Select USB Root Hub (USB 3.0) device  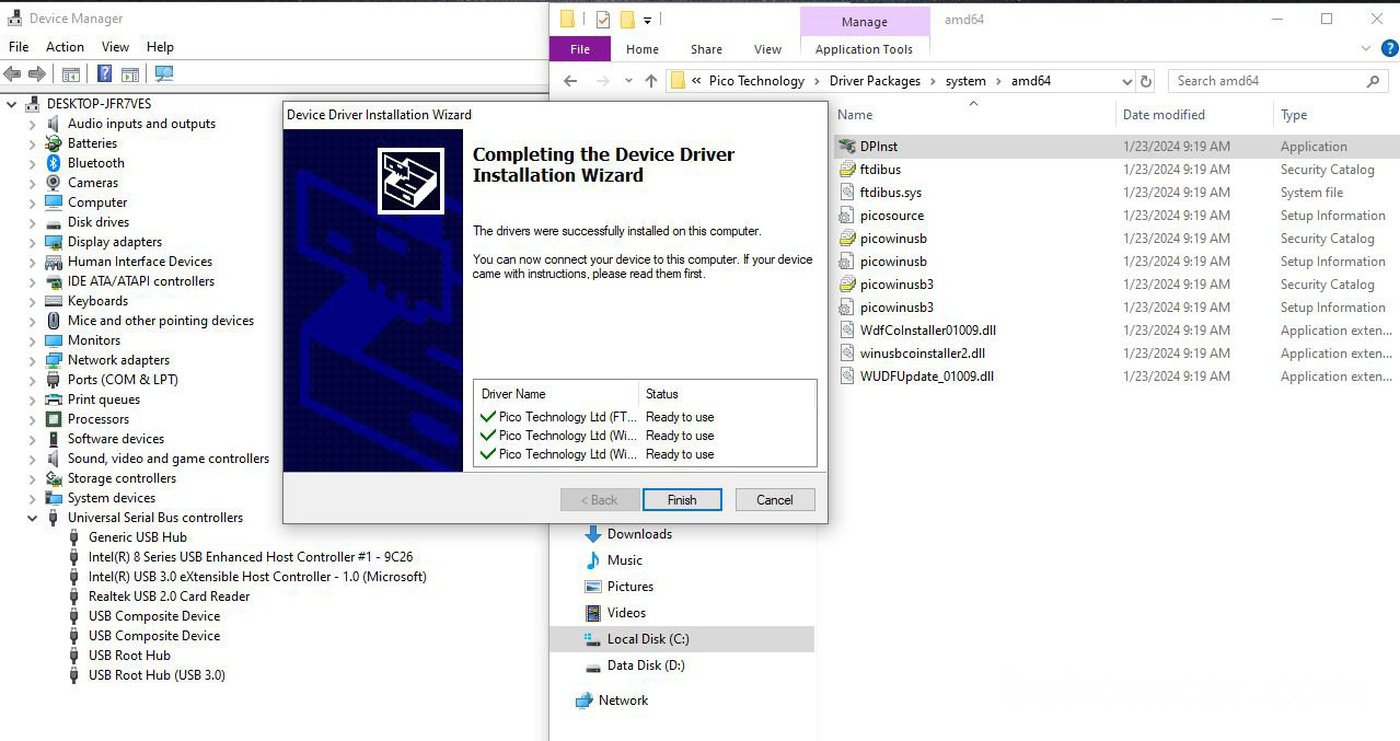[157, 675]
